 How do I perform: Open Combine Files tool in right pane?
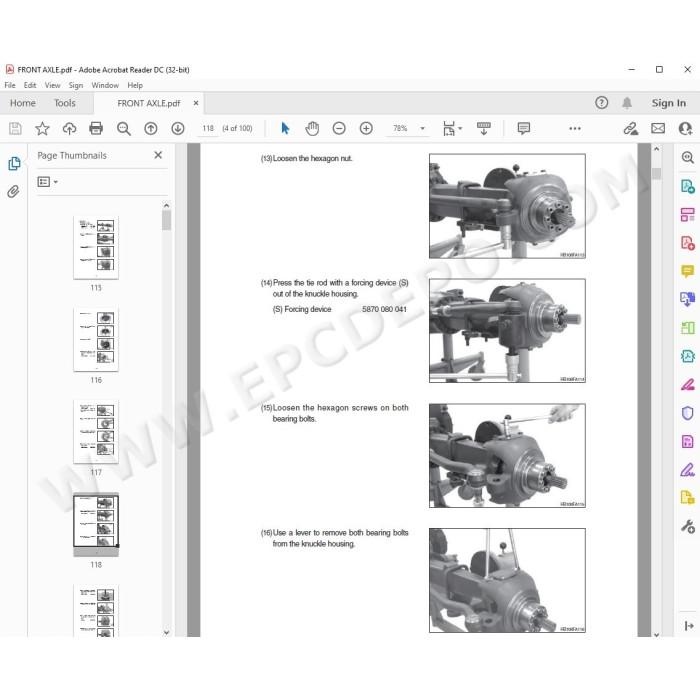688,299
